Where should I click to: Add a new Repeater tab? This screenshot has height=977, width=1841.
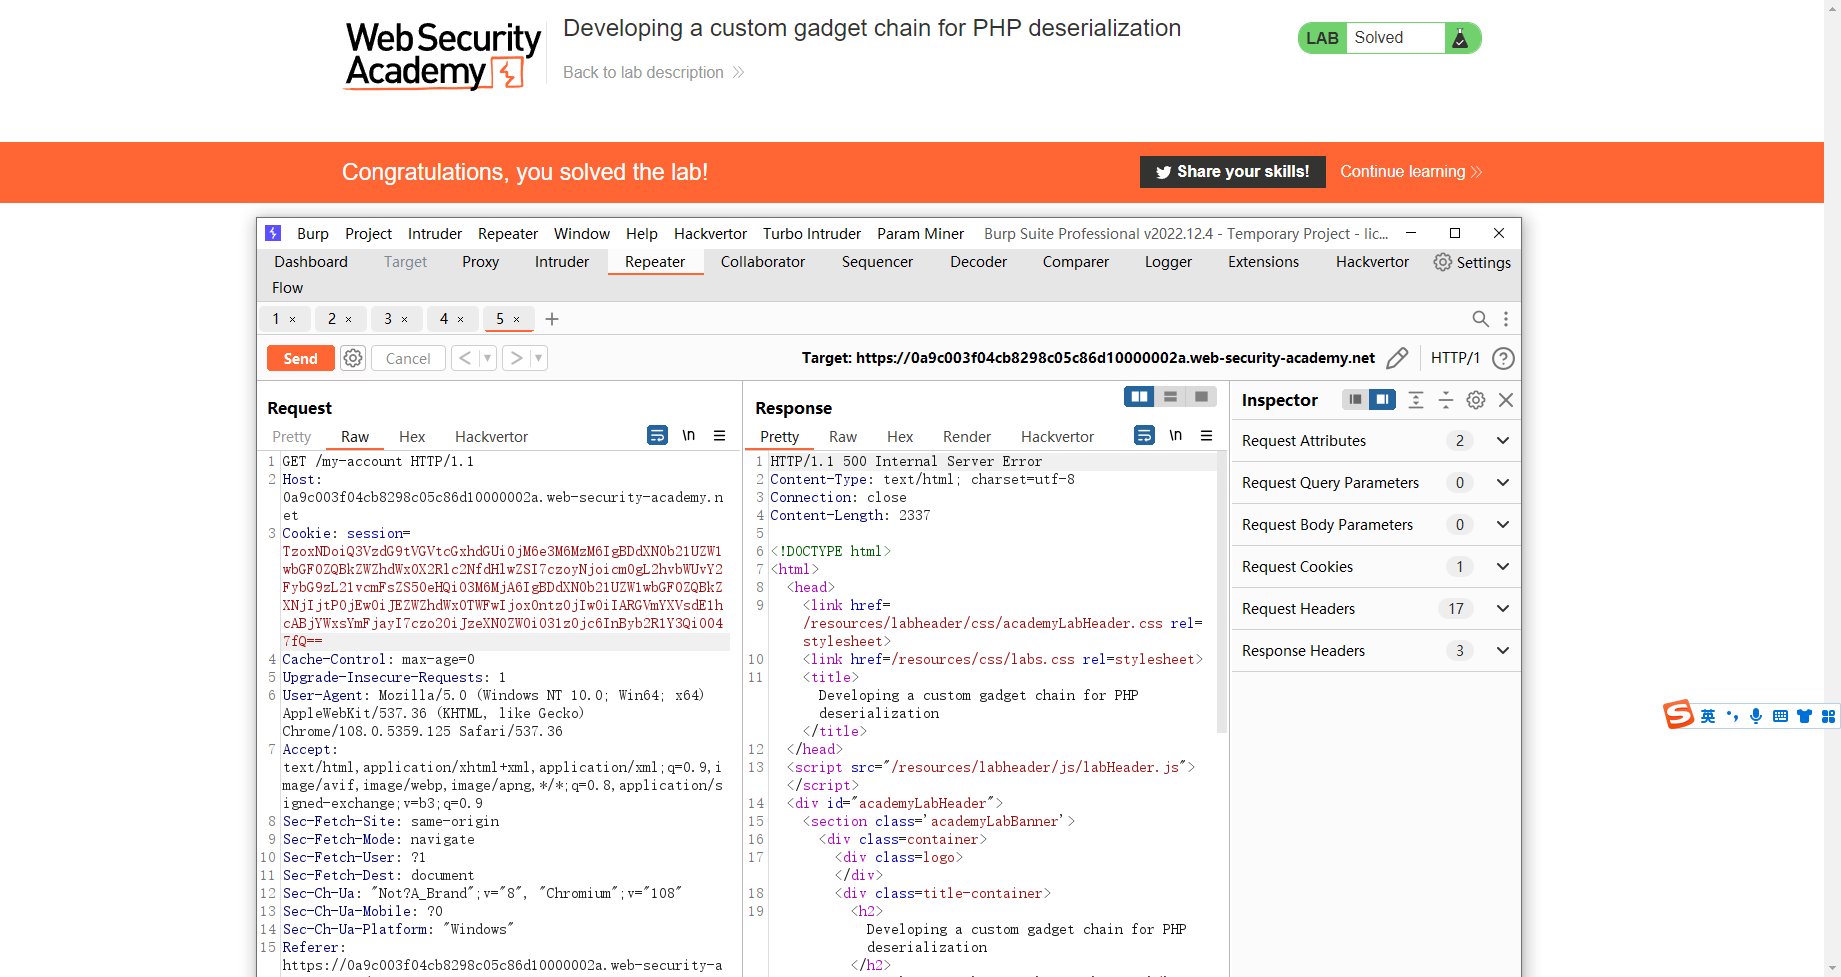click(552, 319)
